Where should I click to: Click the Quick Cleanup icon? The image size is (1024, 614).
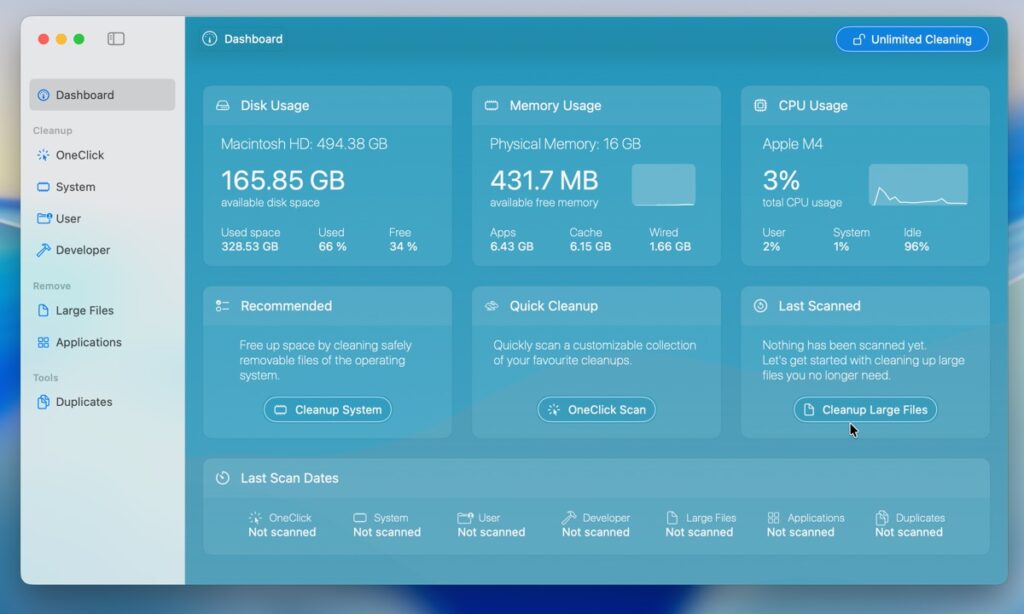(x=491, y=306)
